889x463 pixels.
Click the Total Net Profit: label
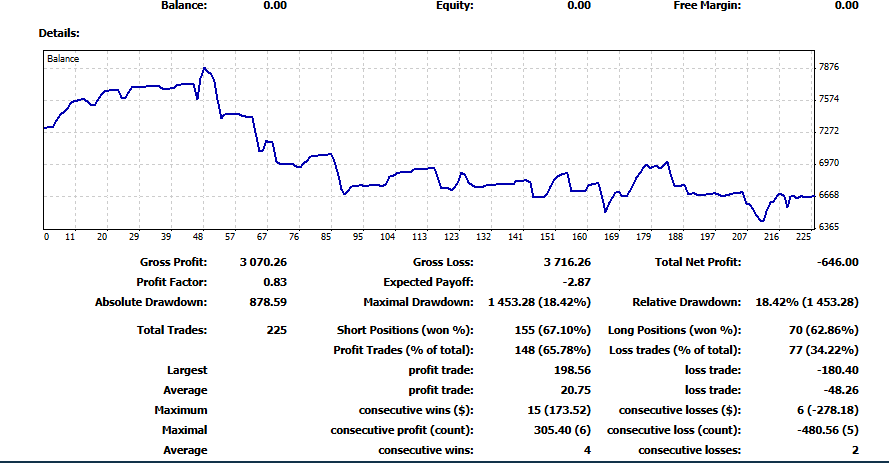click(698, 262)
